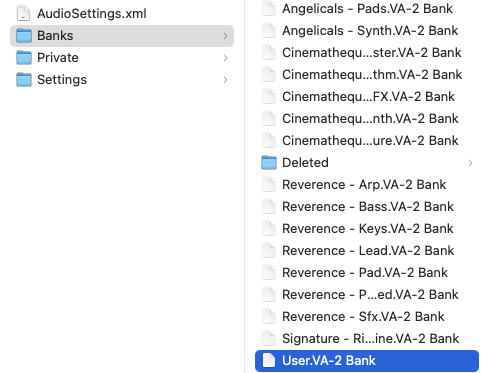
Task: Select Reverence - Sfx.VA-2 Bank file
Action: (367, 316)
